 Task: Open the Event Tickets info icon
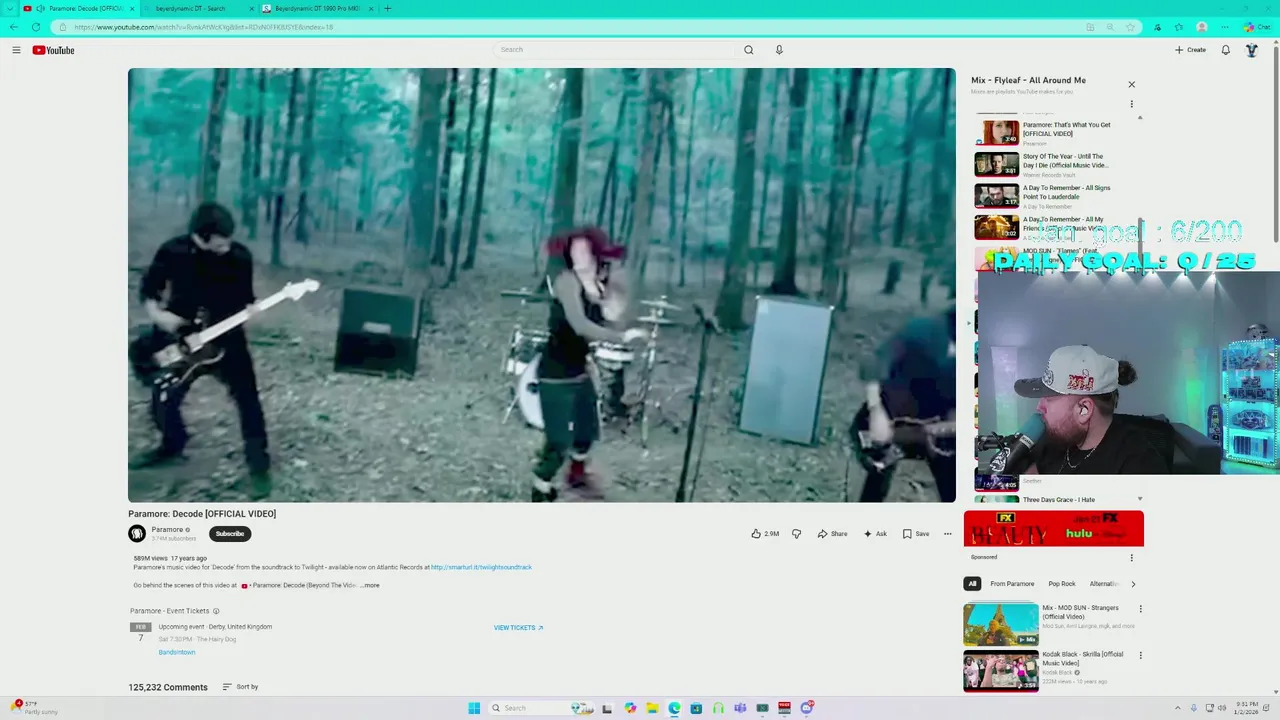[216, 611]
